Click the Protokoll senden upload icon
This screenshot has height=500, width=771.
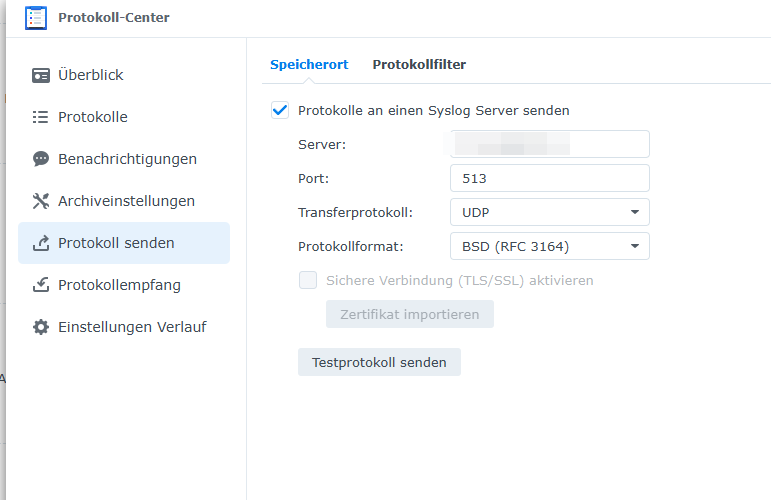click(41, 243)
